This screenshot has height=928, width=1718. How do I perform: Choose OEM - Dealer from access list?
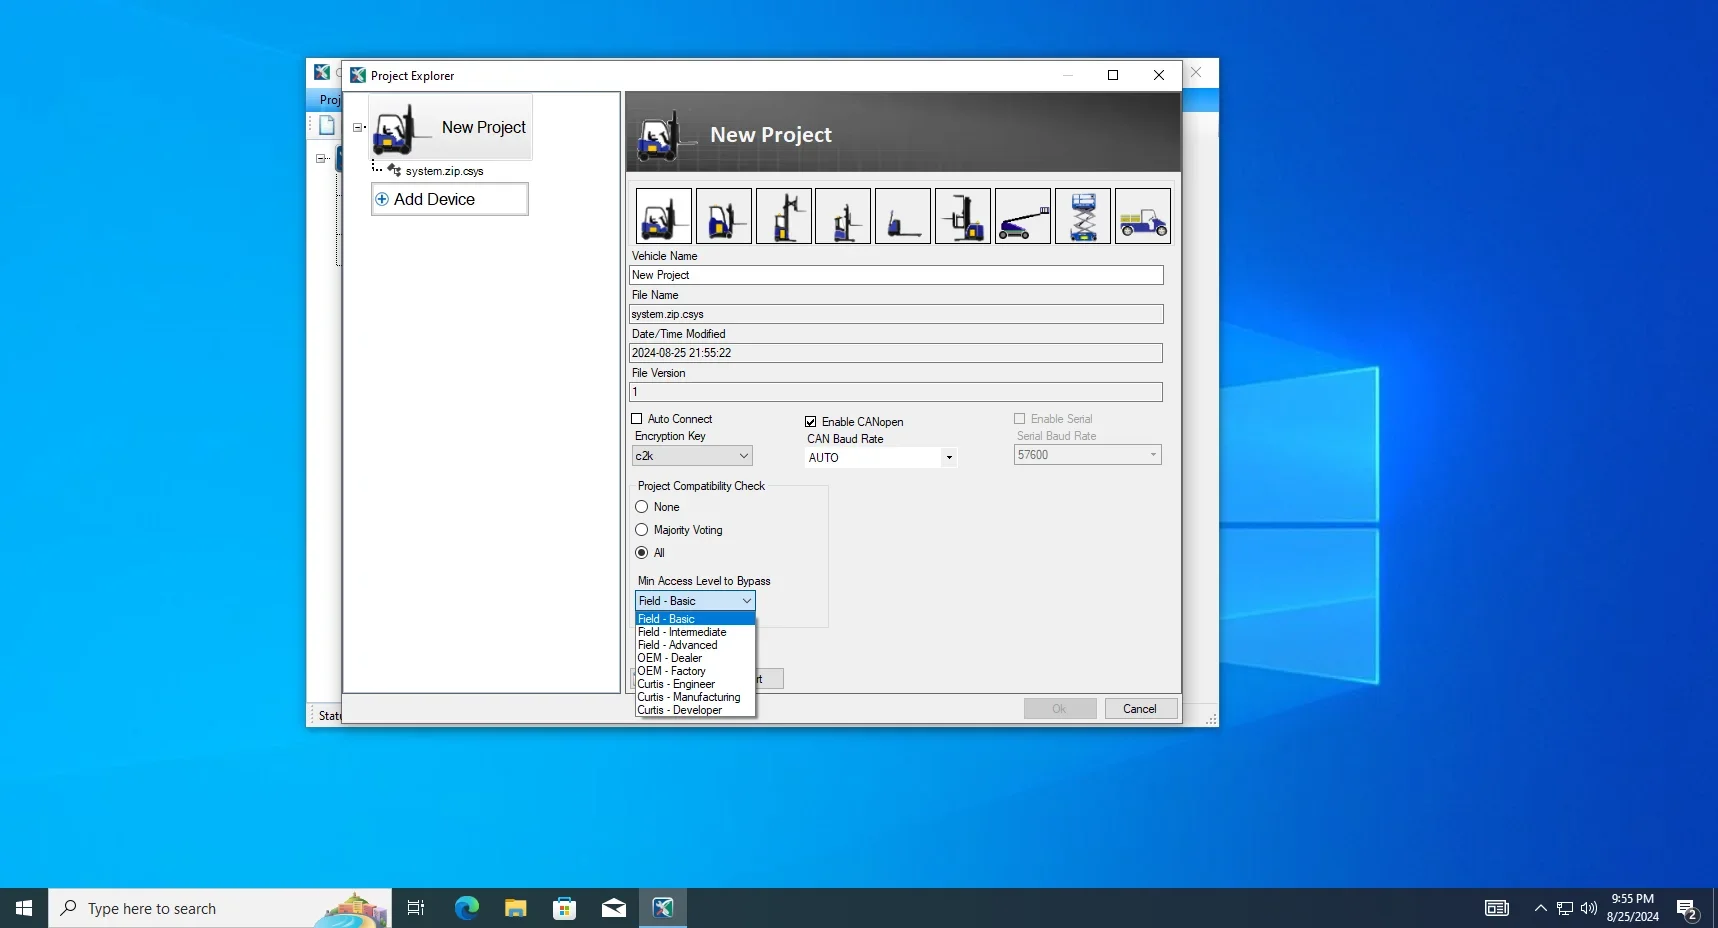[670, 658]
